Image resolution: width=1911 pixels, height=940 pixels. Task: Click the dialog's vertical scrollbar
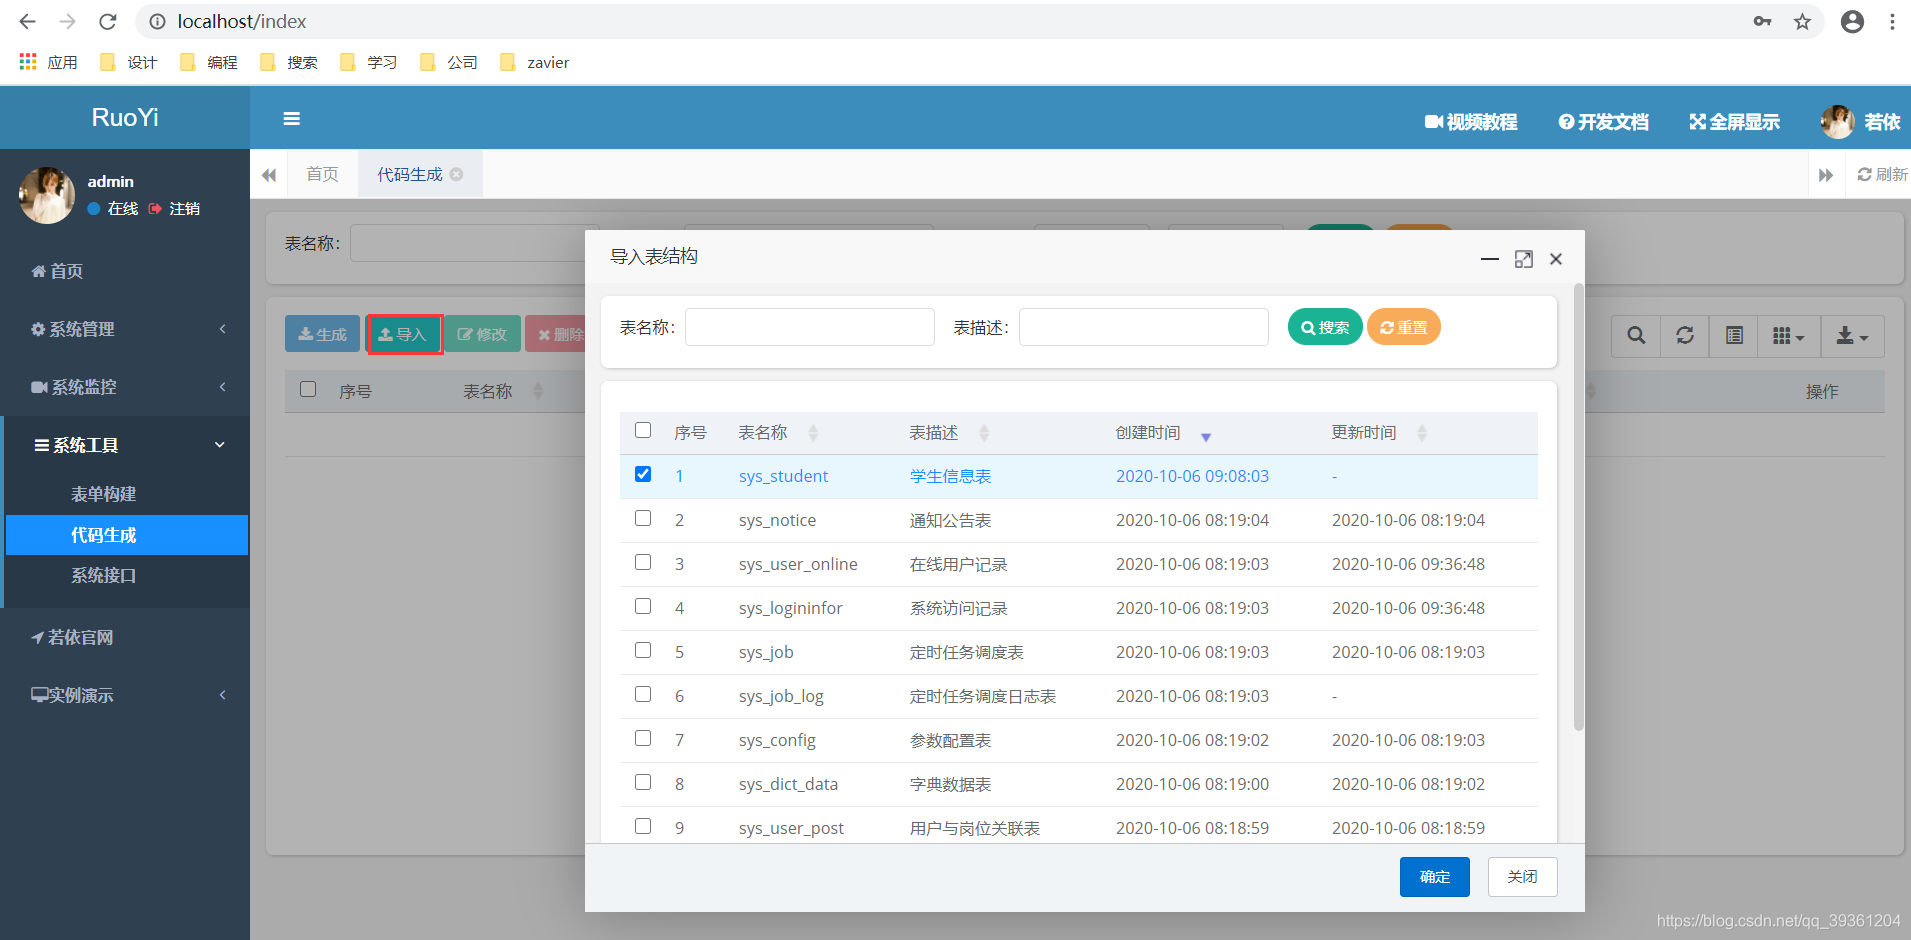tap(1579, 508)
